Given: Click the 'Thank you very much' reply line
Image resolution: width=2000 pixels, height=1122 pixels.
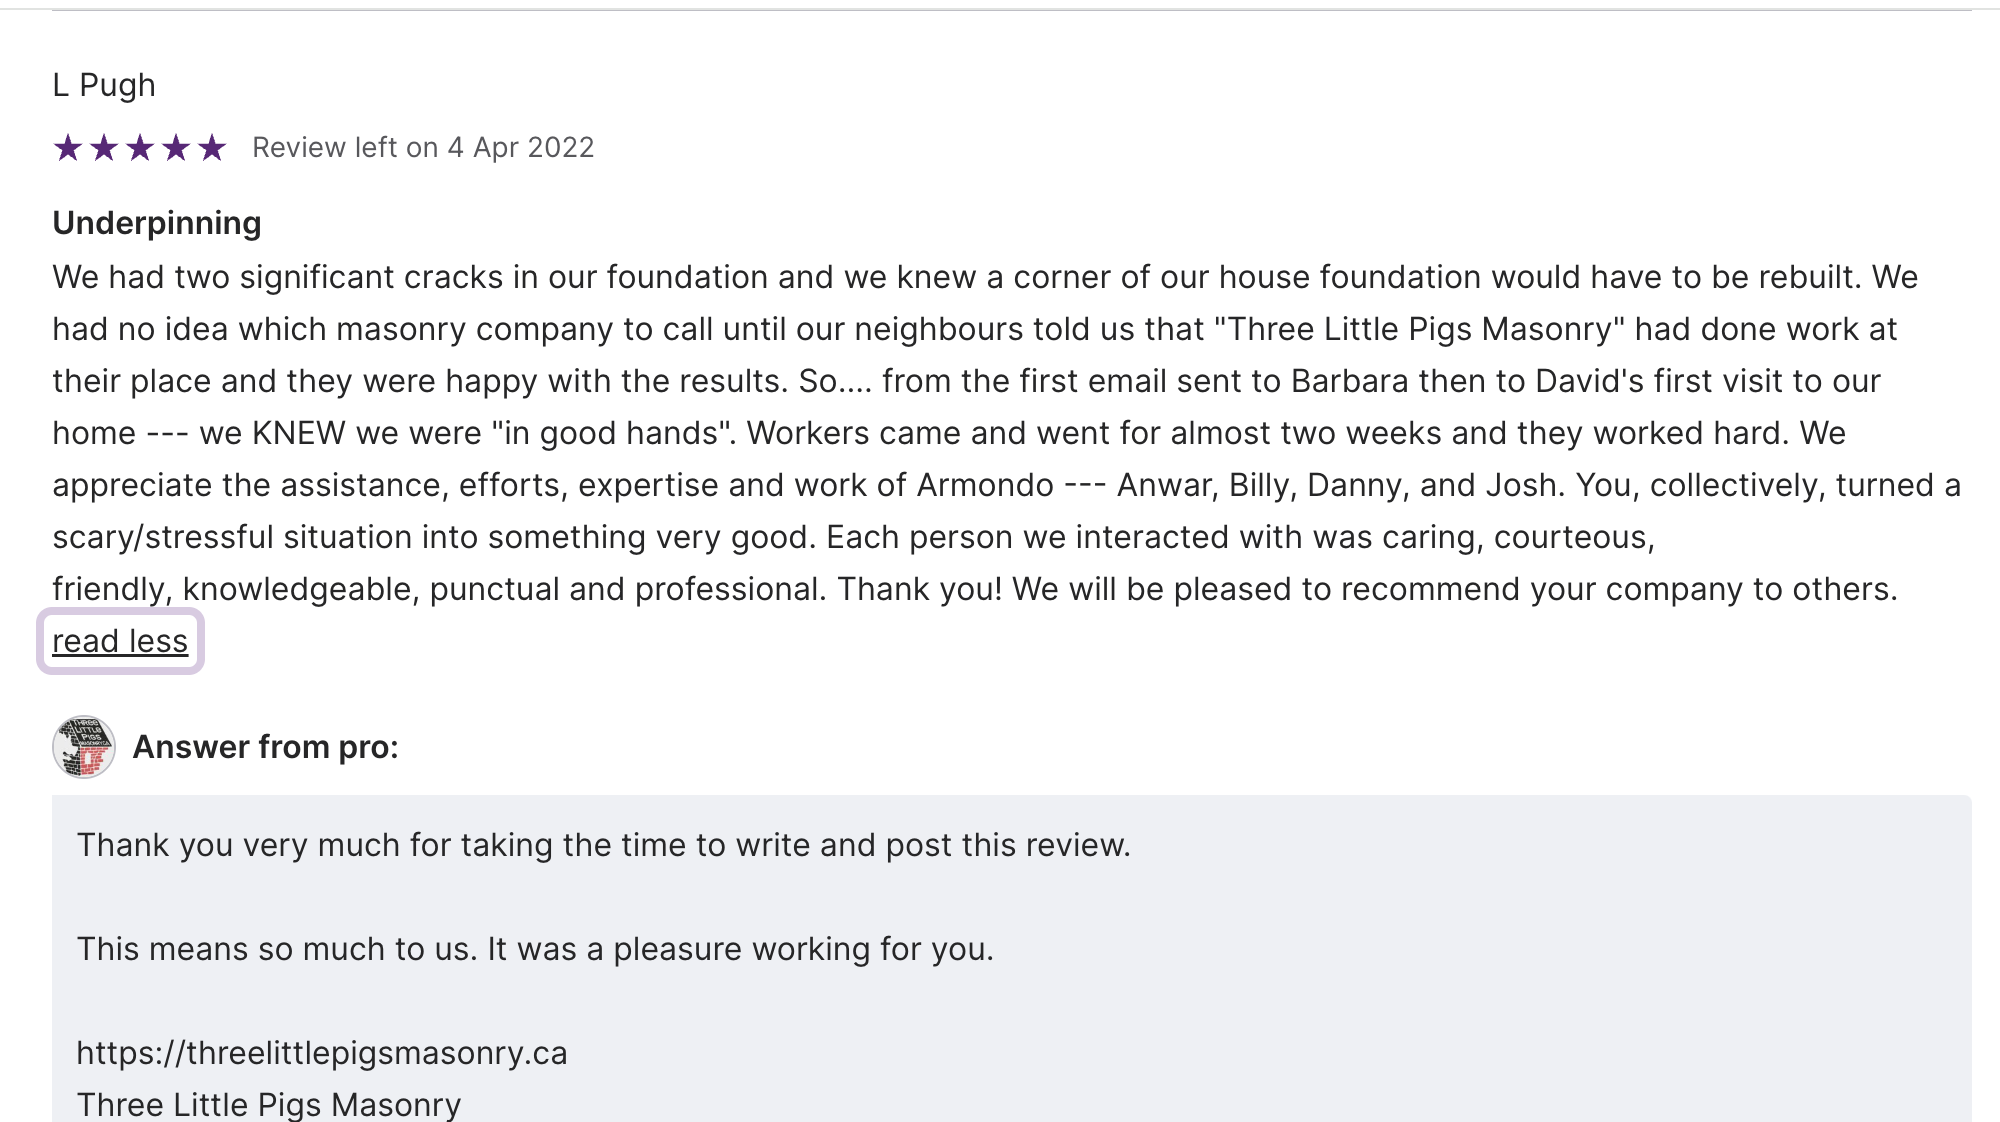Looking at the screenshot, I should 603,845.
